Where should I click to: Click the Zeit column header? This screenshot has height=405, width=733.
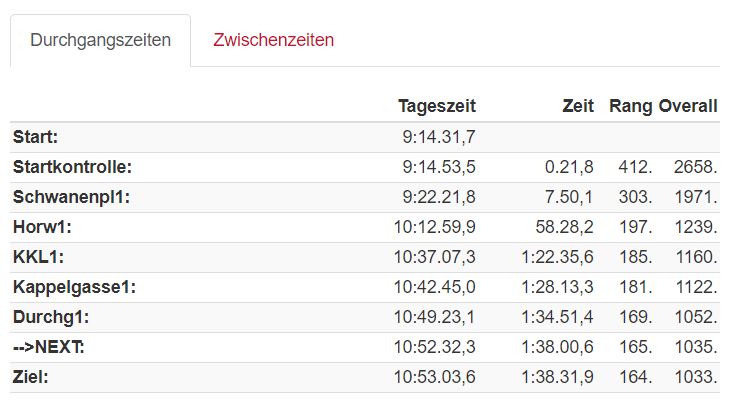click(x=578, y=106)
